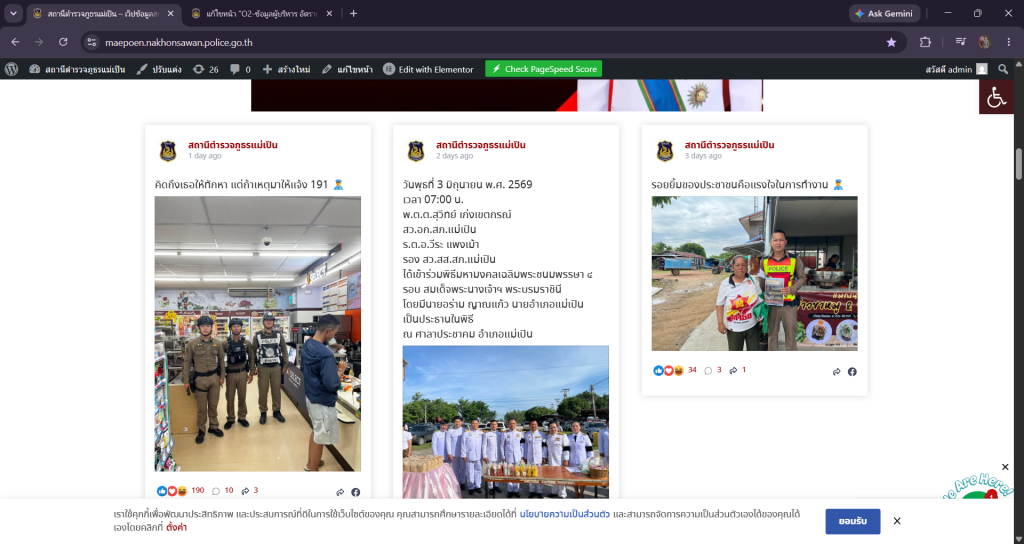
Task: Click the '1 day ago' timestamp
Action: (204, 156)
